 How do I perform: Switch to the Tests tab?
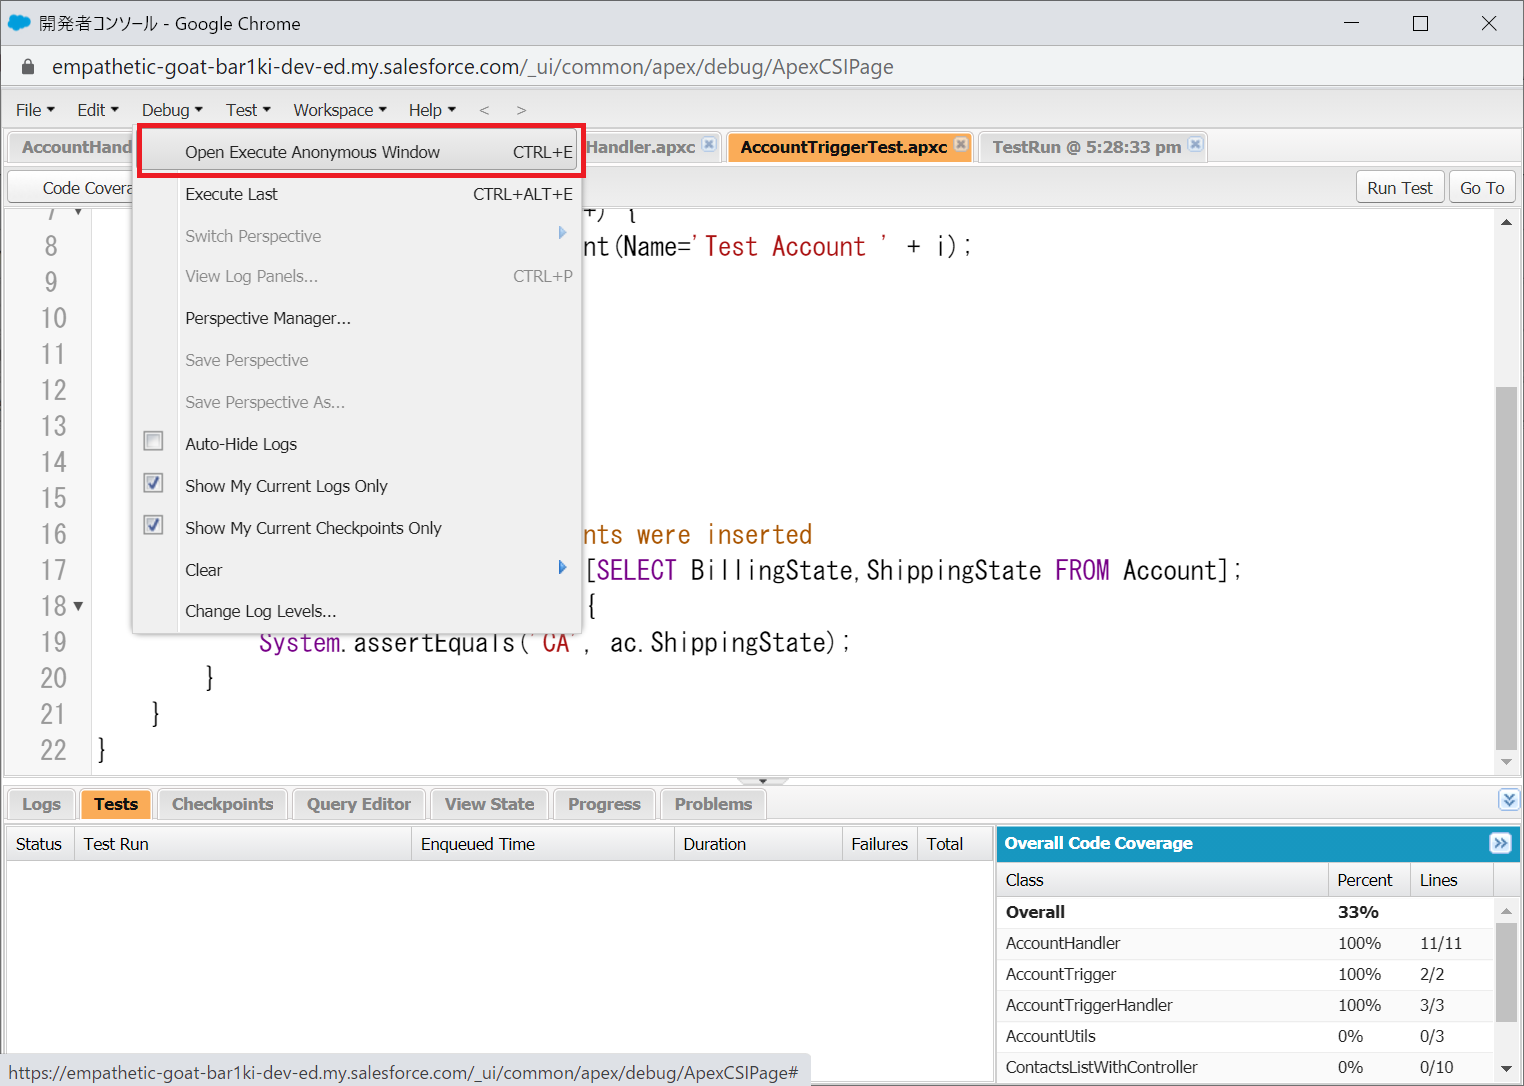pyautogui.click(x=116, y=804)
